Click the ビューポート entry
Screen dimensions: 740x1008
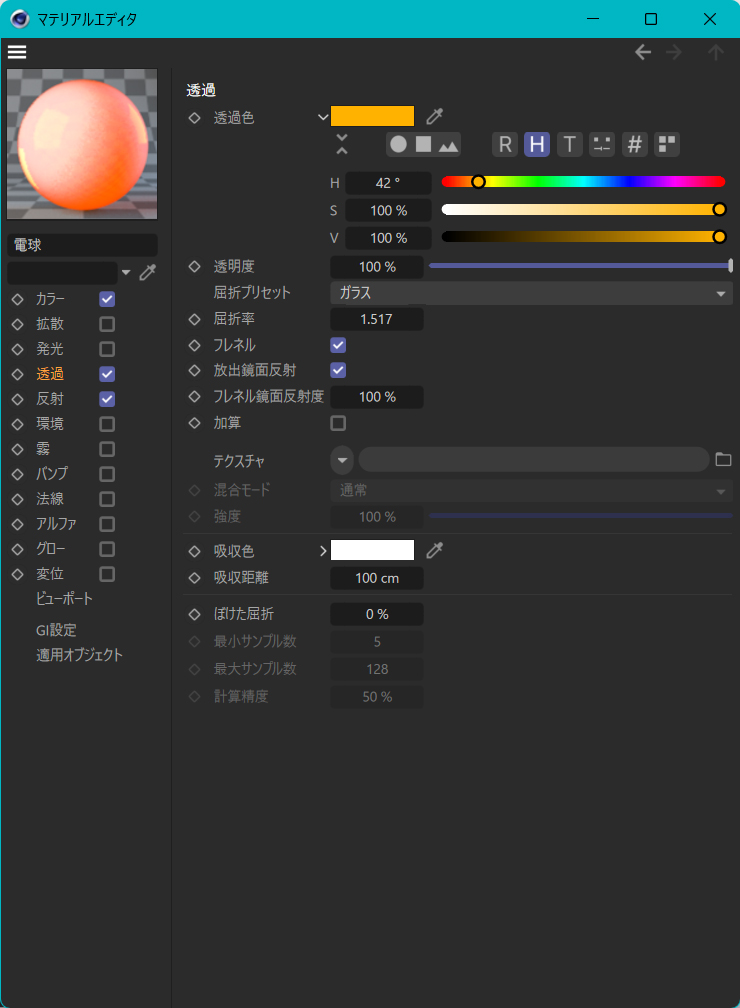point(64,599)
